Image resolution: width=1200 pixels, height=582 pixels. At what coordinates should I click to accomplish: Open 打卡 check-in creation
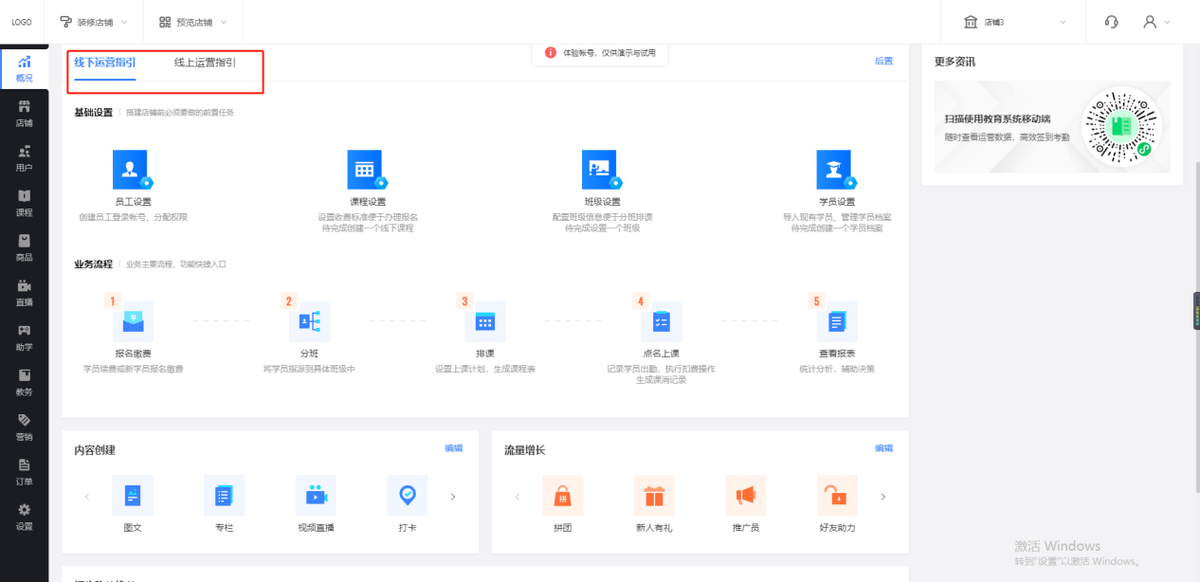tap(407, 495)
